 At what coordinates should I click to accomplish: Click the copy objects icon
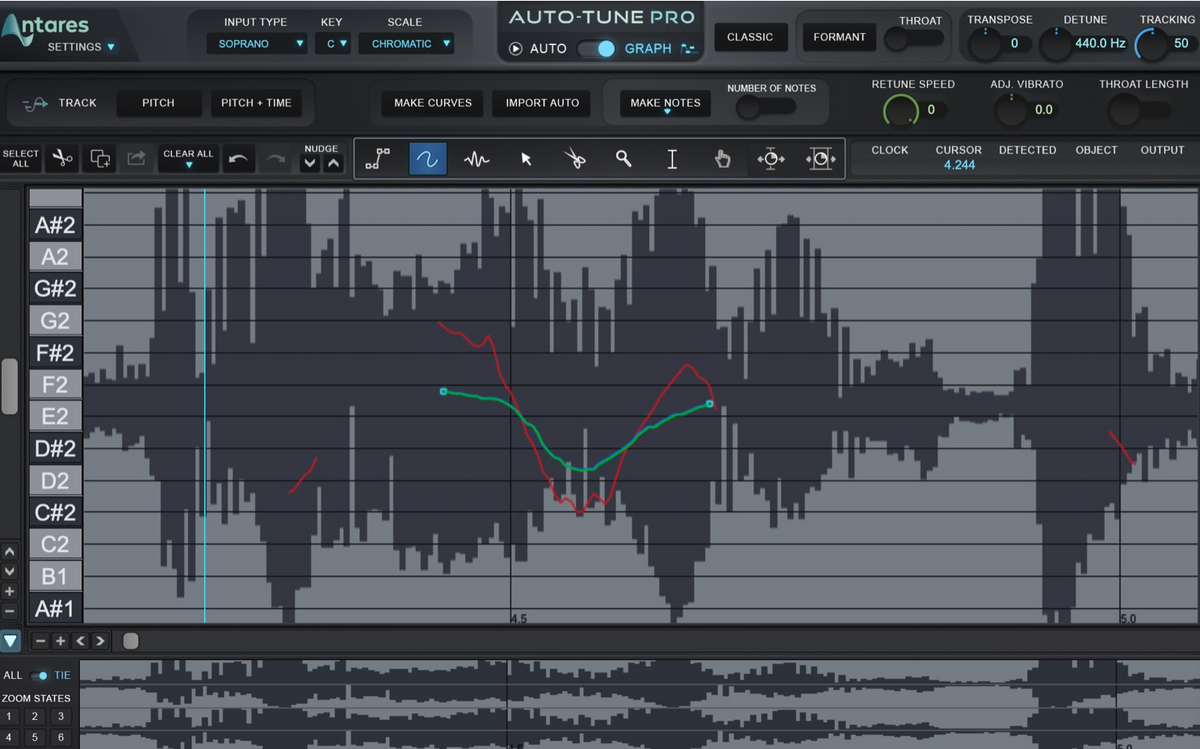pyautogui.click(x=100, y=158)
